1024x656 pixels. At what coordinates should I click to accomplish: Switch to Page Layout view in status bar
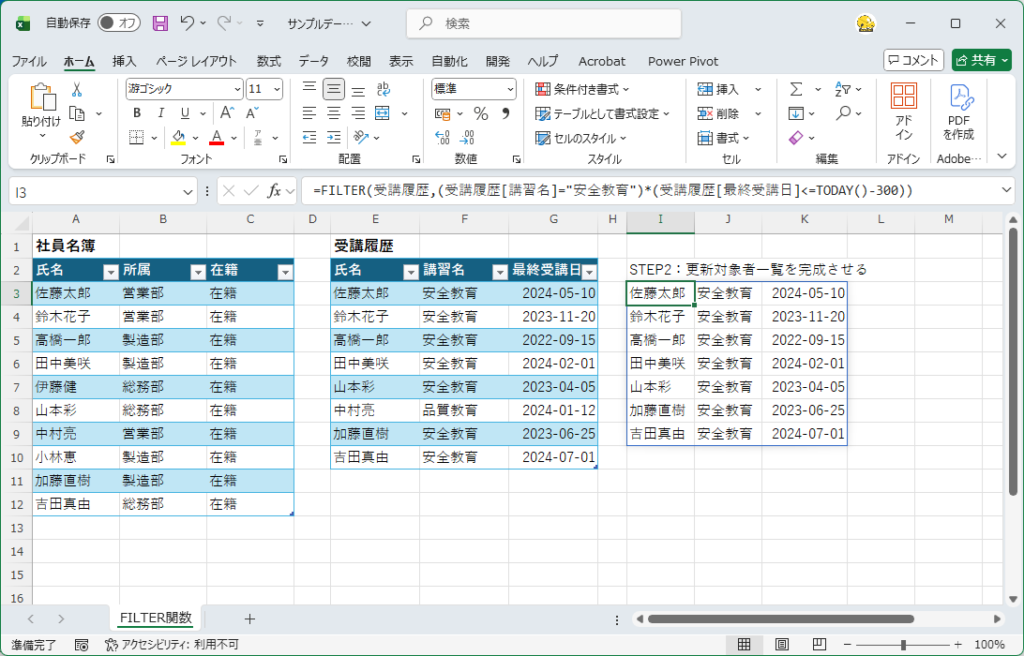click(783, 645)
